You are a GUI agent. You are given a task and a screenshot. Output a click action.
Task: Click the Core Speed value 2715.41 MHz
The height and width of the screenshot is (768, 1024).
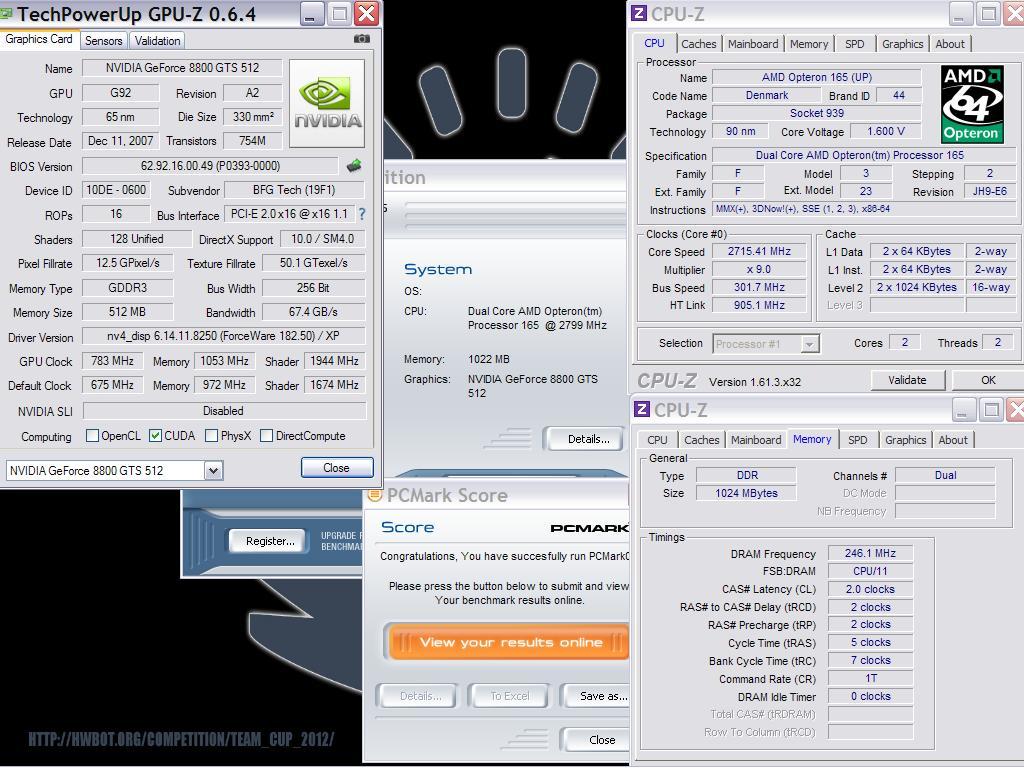[759, 251]
